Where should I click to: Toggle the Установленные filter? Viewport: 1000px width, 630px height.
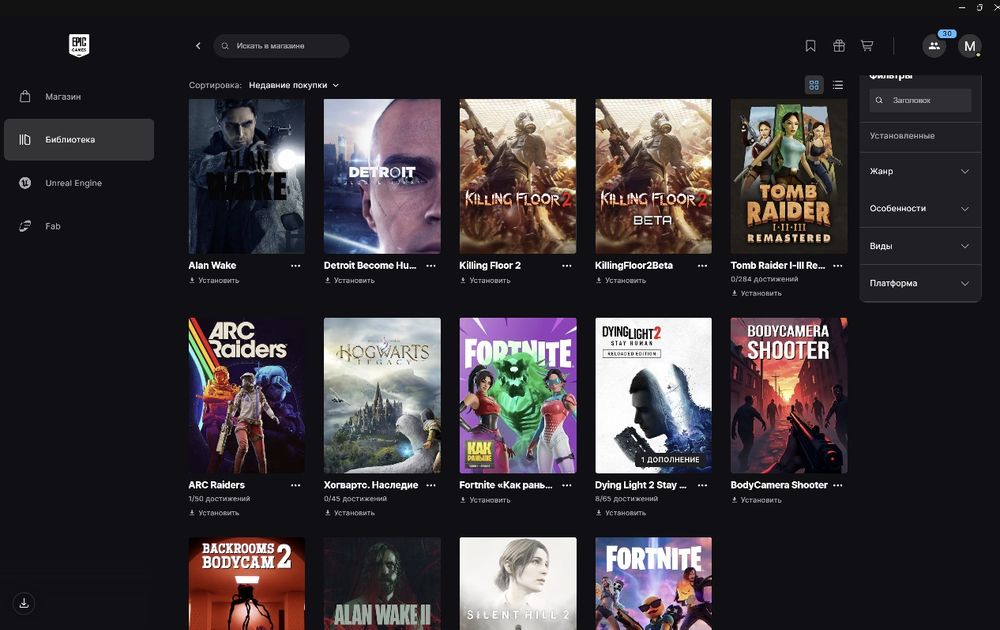tap(920, 136)
